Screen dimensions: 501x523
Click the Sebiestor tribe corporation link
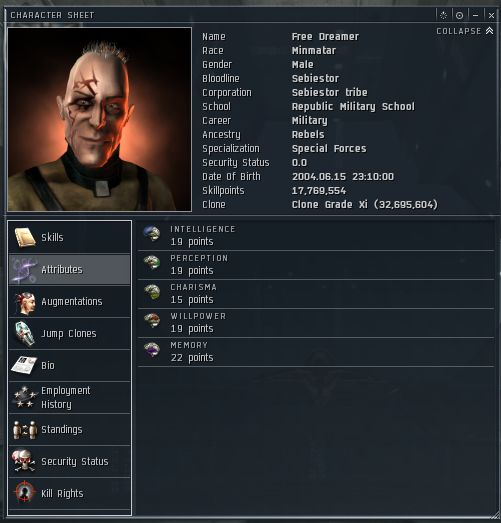330,92
